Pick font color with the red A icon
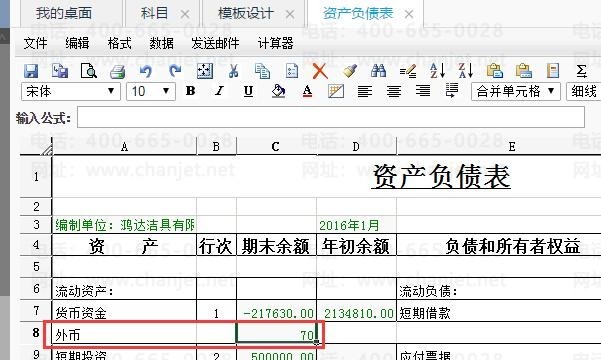This screenshot has width=601, height=360. (307, 92)
